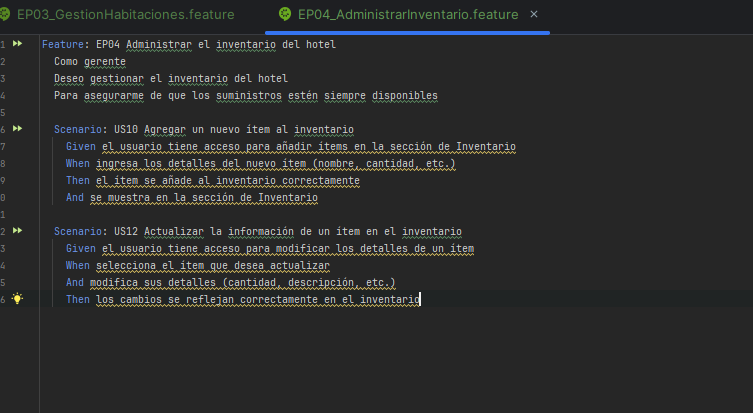Close the EP04_AdministrarInventario.feature tab
Image resolution: width=753 pixels, height=413 pixels.
(534, 14)
